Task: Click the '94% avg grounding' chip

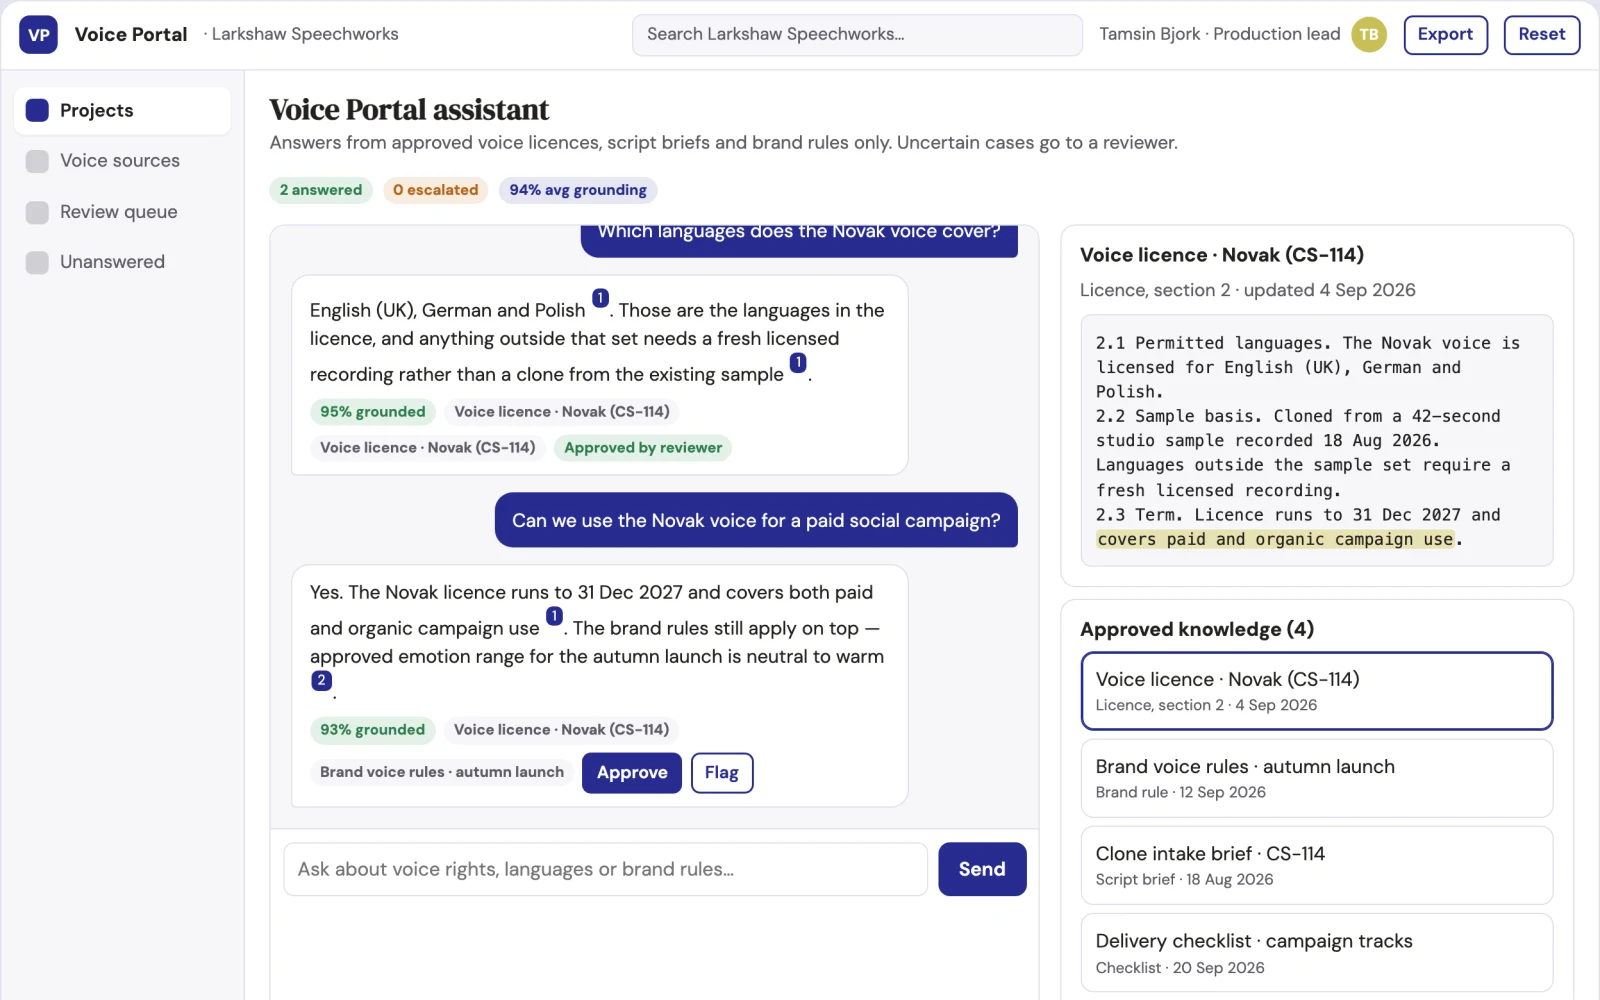Action: coord(578,190)
